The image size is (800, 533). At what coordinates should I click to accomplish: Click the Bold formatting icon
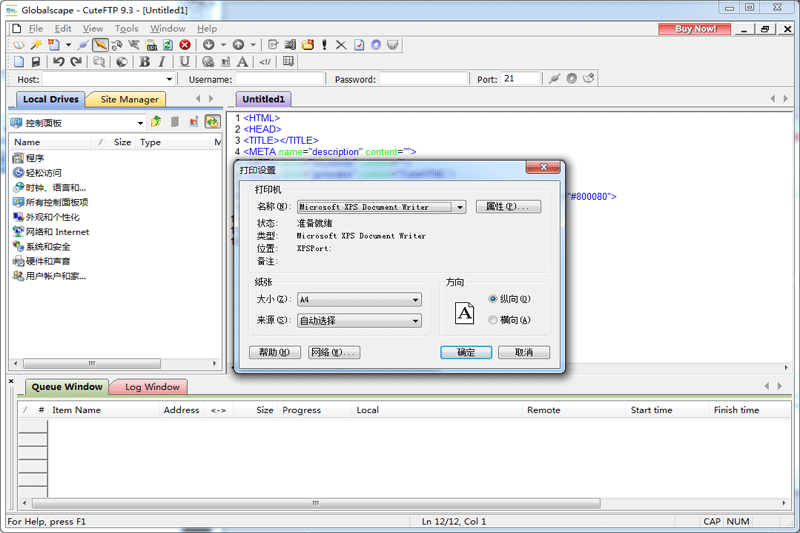click(x=145, y=62)
